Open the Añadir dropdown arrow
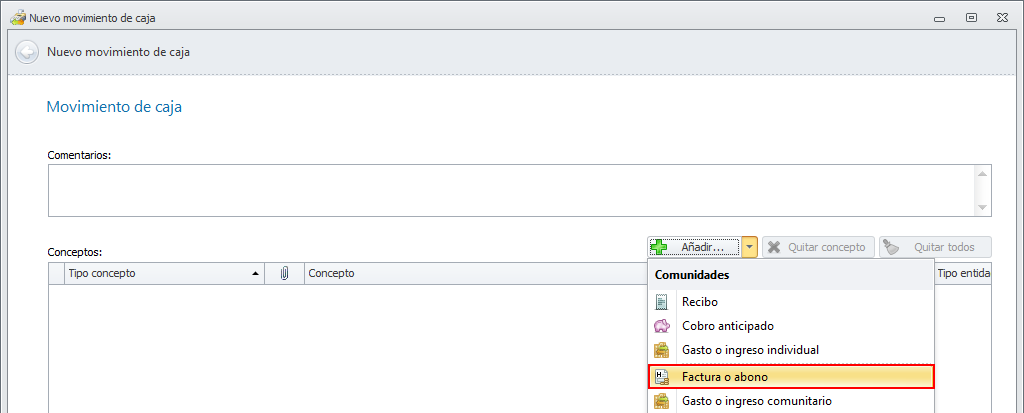 749,247
